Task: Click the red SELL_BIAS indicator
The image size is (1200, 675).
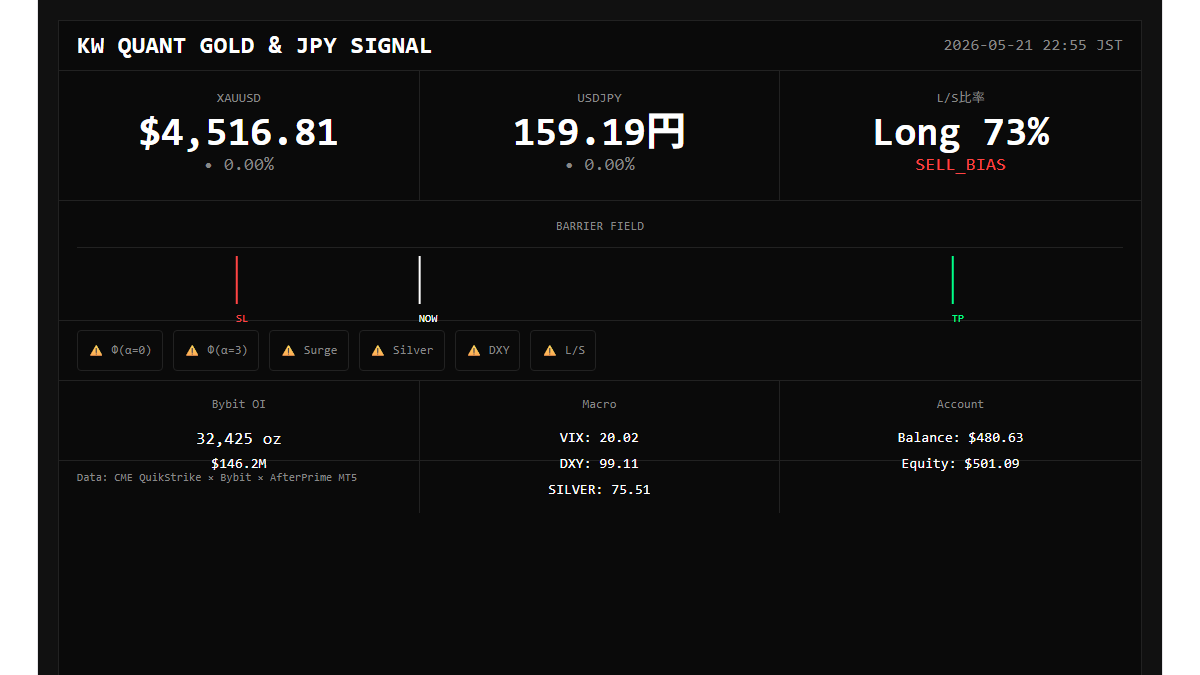Action: (961, 165)
